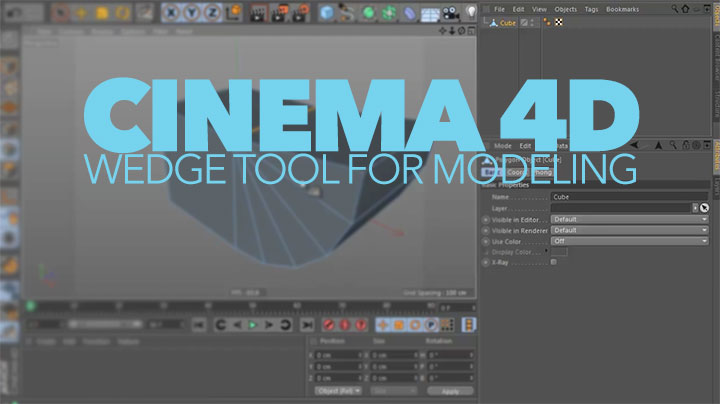Click green timeline playhead marker
Image resolution: width=720 pixels, height=404 pixels.
(x=30, y=305)
